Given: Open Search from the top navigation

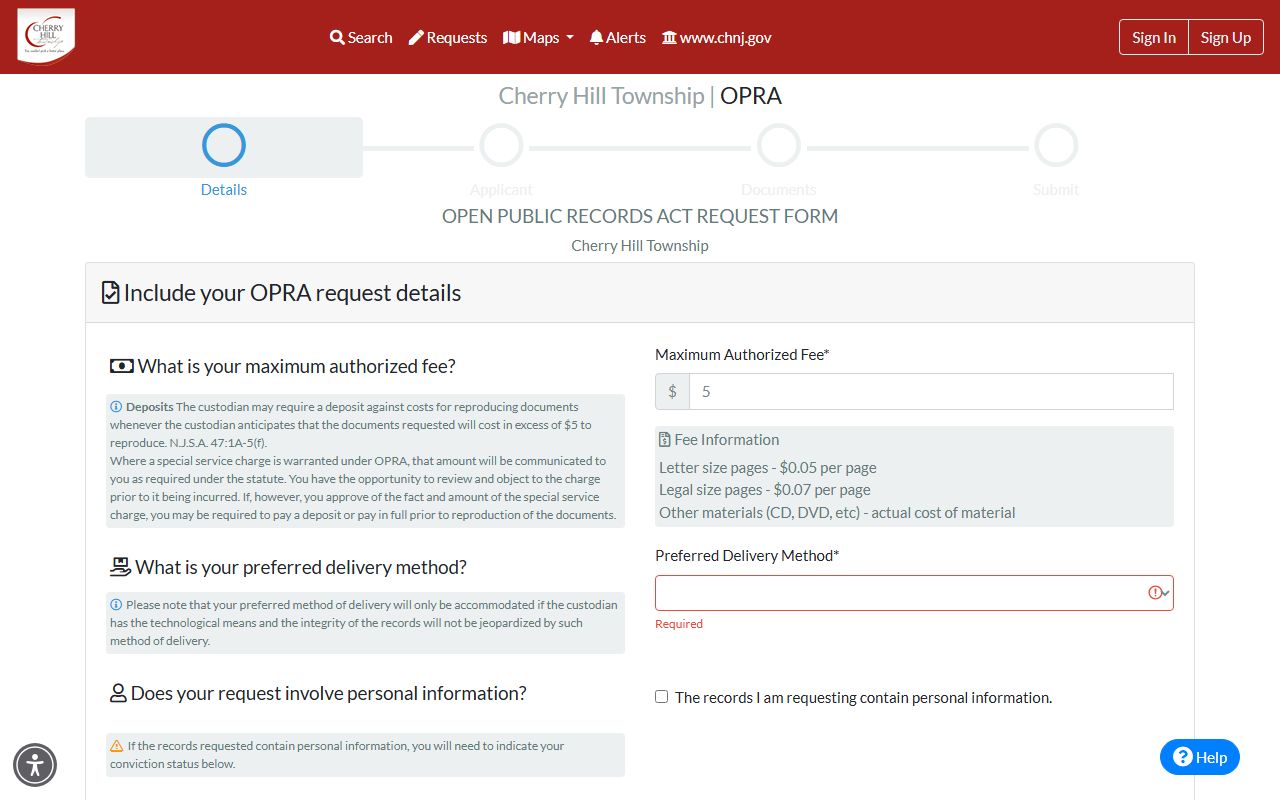Looking at the screenshot, I should click(x=361, y=37).
